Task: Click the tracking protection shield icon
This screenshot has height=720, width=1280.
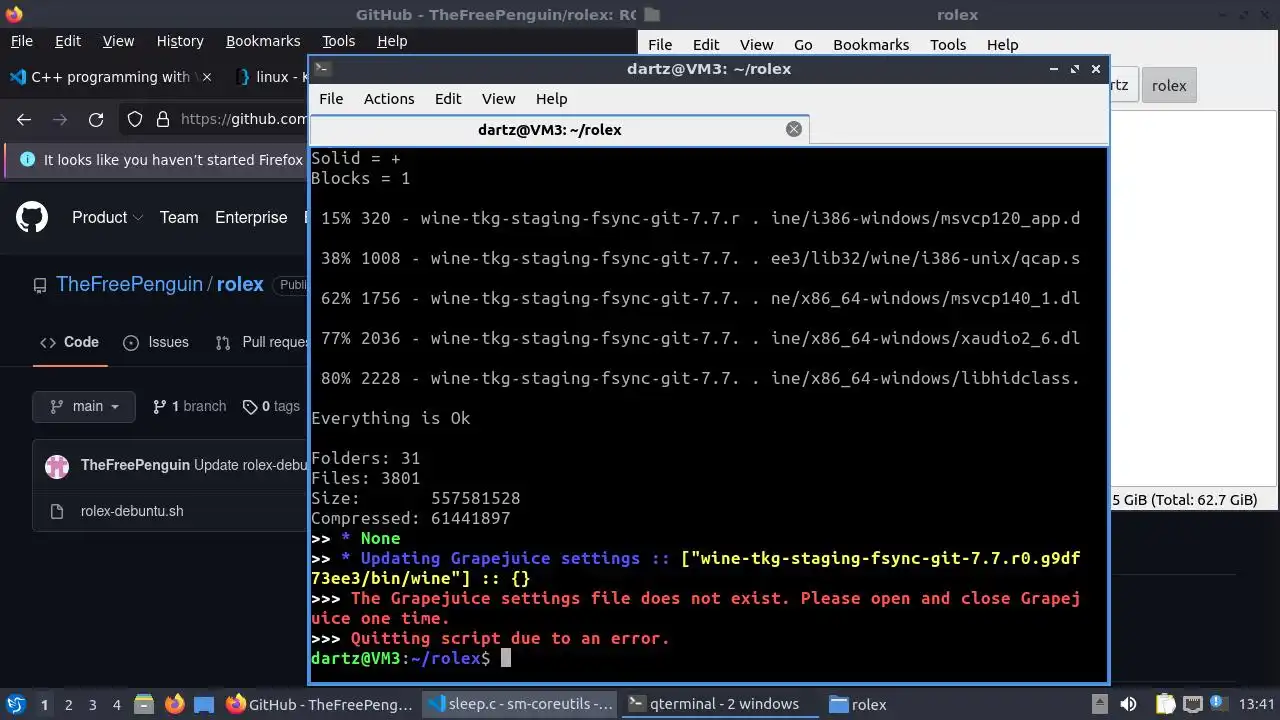Action: [135, 119]
